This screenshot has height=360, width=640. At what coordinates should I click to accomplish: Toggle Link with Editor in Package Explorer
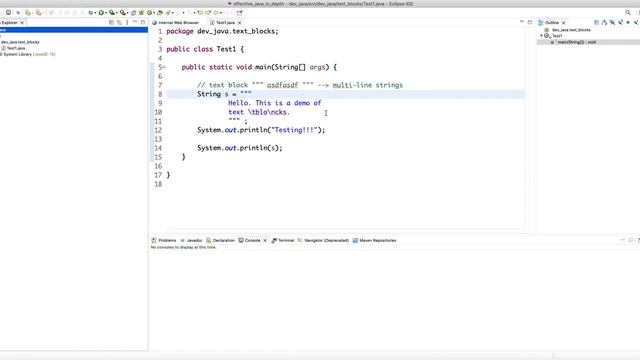(x=119, y=22)
